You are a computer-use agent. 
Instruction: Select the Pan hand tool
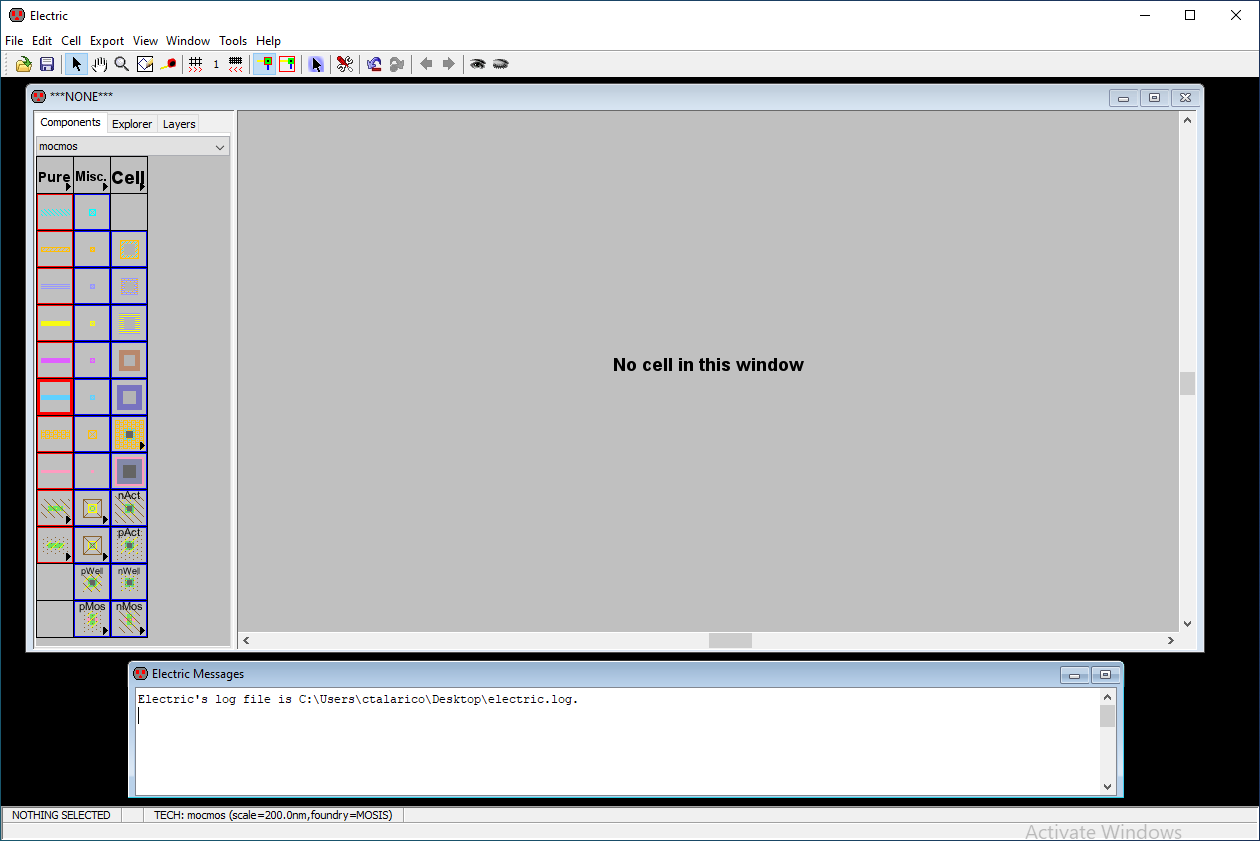pyautogui.click(x=99, y=64)
